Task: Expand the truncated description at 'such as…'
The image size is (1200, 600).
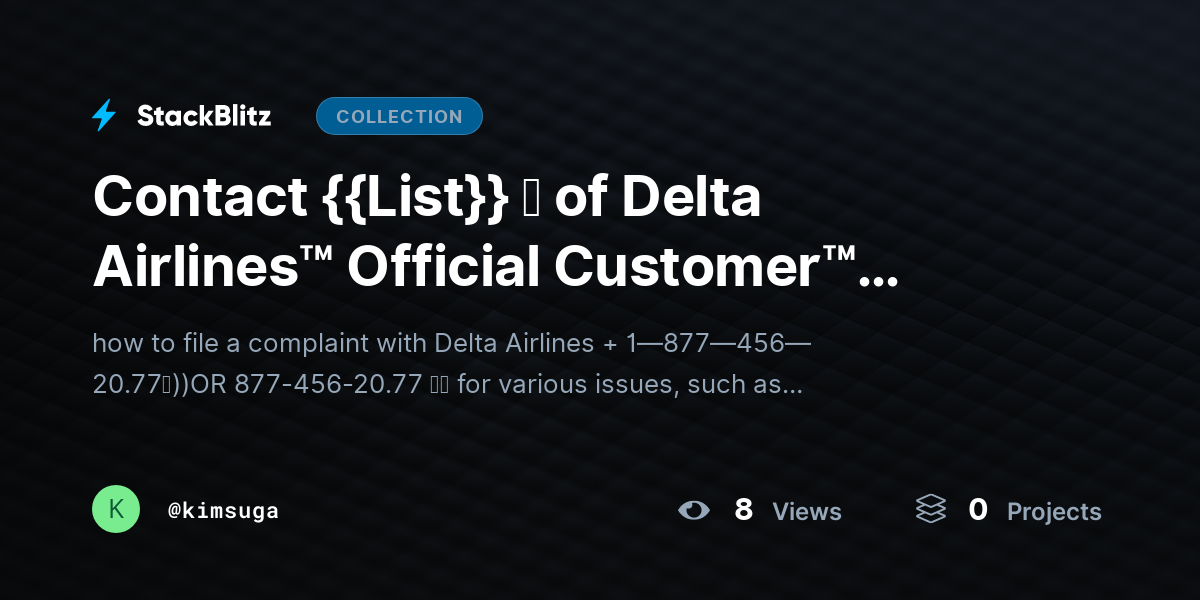Action: pos(764,384)
